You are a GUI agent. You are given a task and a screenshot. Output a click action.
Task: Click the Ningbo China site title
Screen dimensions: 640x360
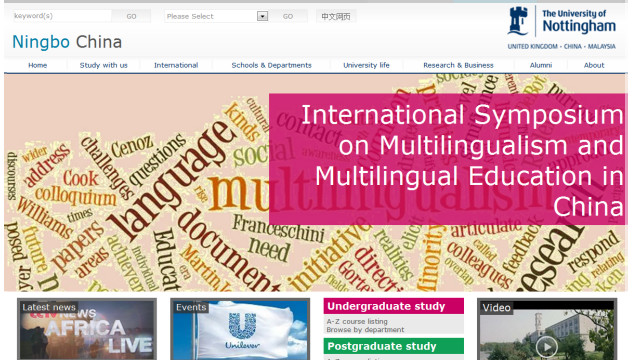[x=67, y=42]
